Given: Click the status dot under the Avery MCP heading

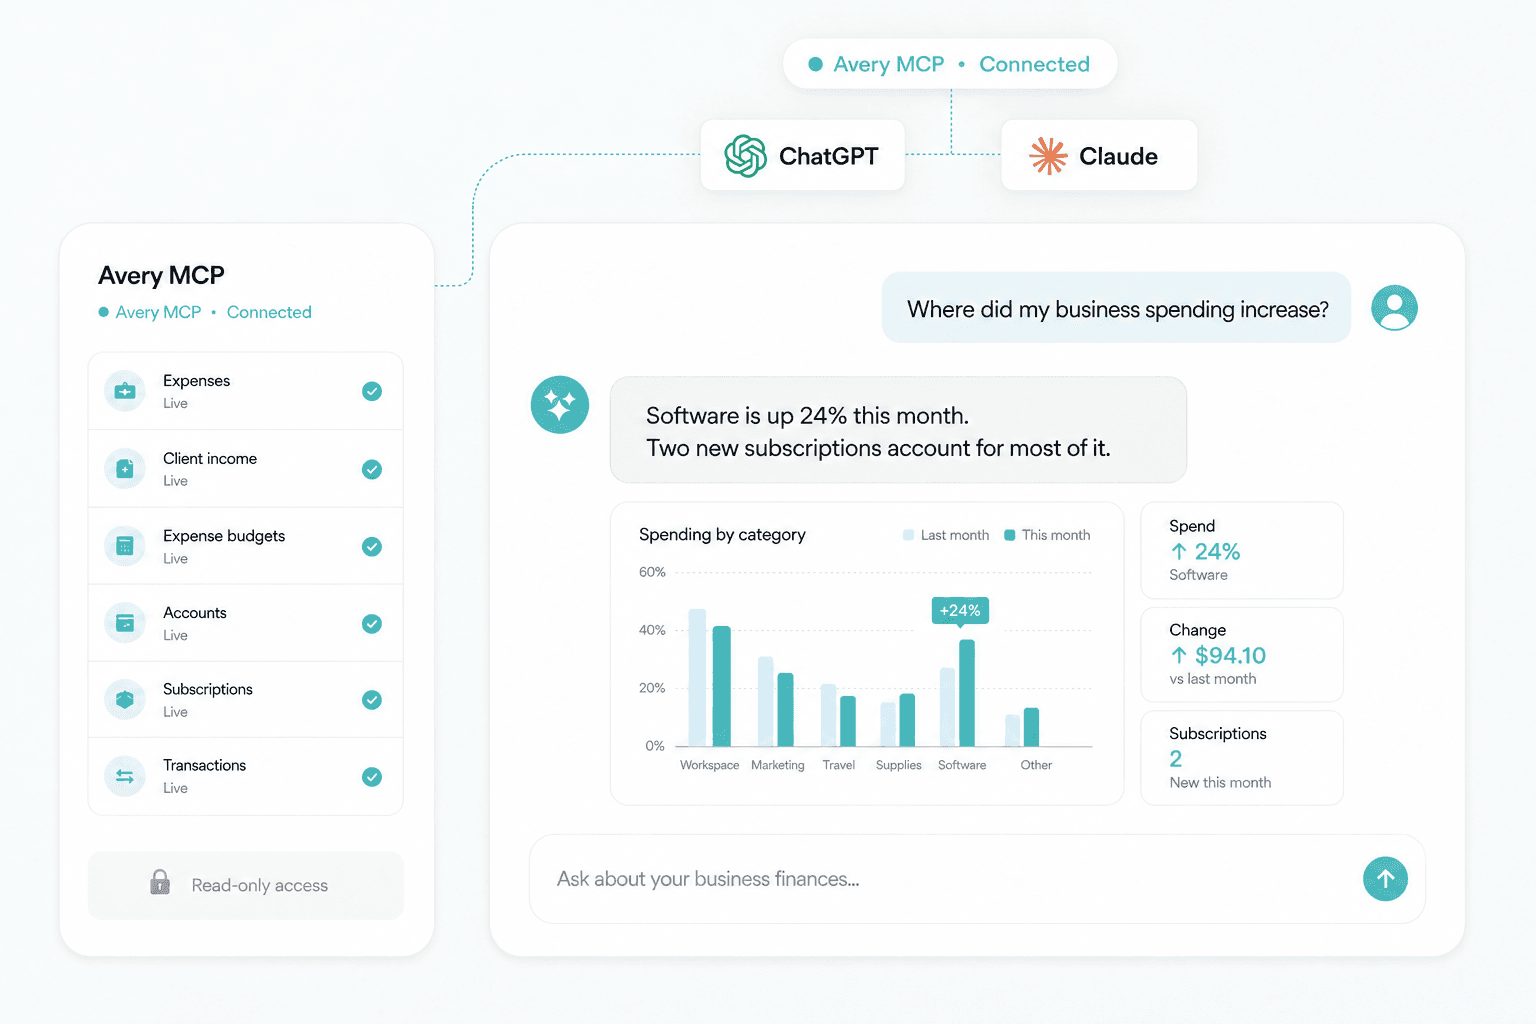Looking at the screenshot, I should pos(103,312).
